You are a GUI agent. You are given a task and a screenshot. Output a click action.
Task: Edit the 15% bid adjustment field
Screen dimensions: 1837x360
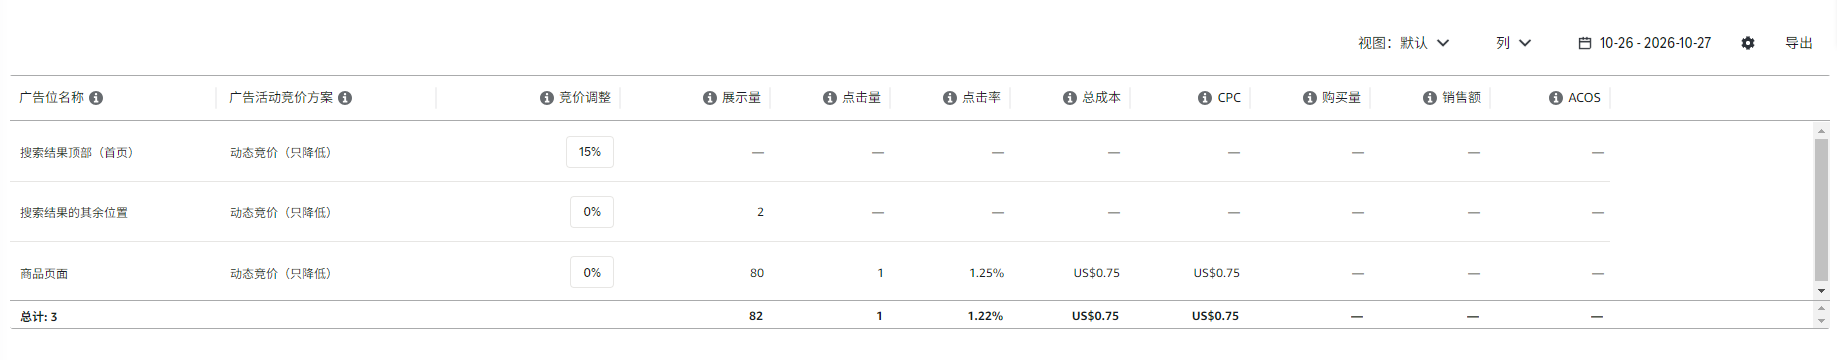(x=590, y=152)
